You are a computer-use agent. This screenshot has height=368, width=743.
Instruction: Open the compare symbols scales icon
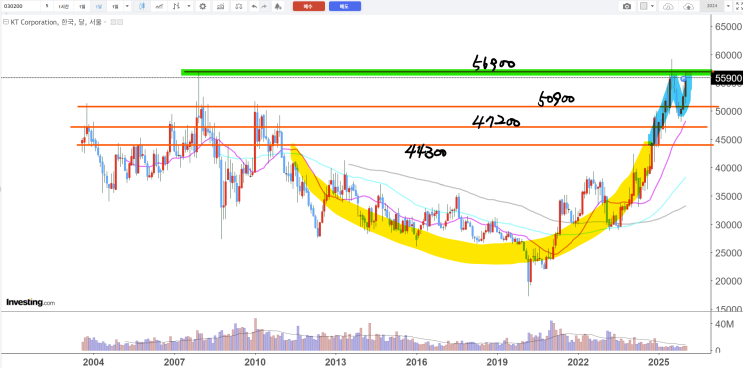tap(238, 6)
